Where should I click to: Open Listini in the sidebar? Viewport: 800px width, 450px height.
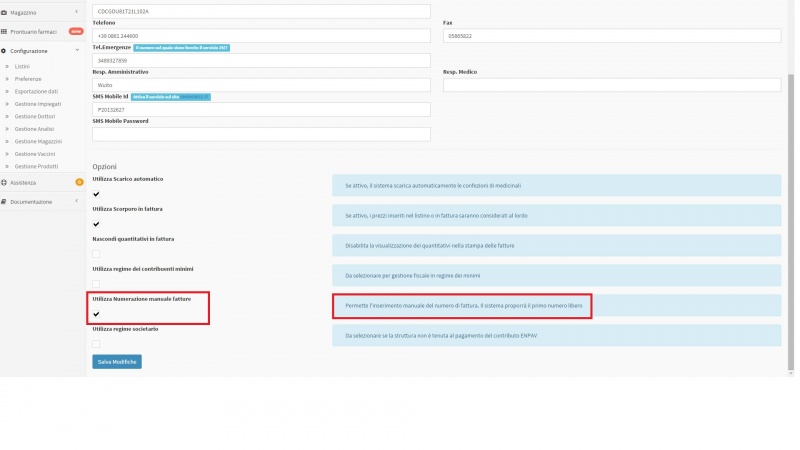(22, 66)
